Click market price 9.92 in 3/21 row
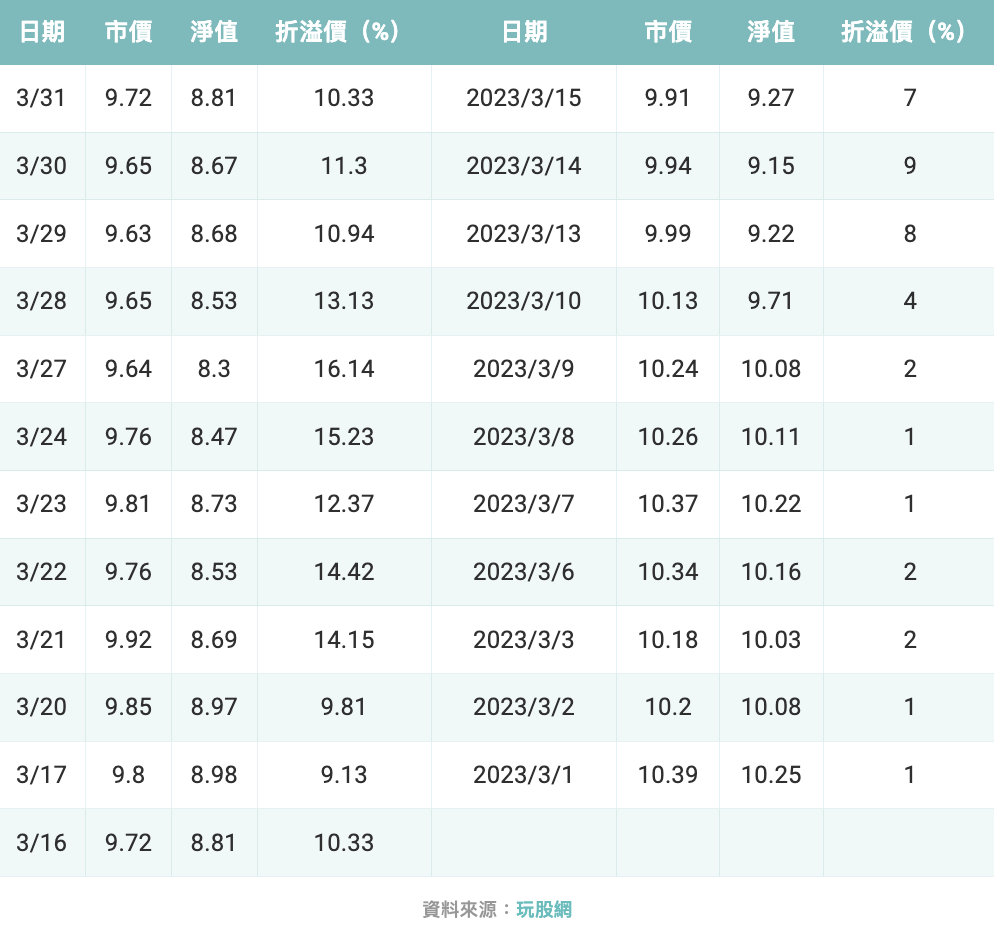Image resolution: width=994 pixels, height=942 pixels. tap(128, 640)
